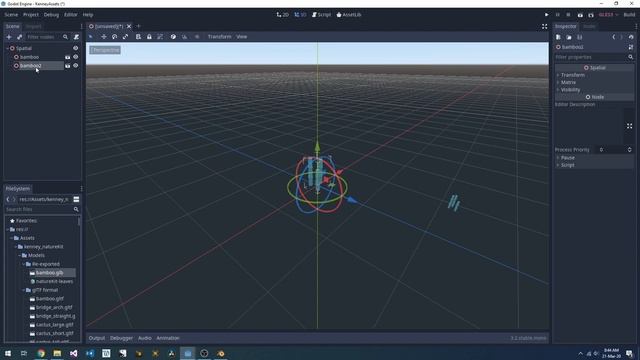
Task: Switch to the Node tab beside Inspector
Action: pyautogui.click(x=589, y=26)
